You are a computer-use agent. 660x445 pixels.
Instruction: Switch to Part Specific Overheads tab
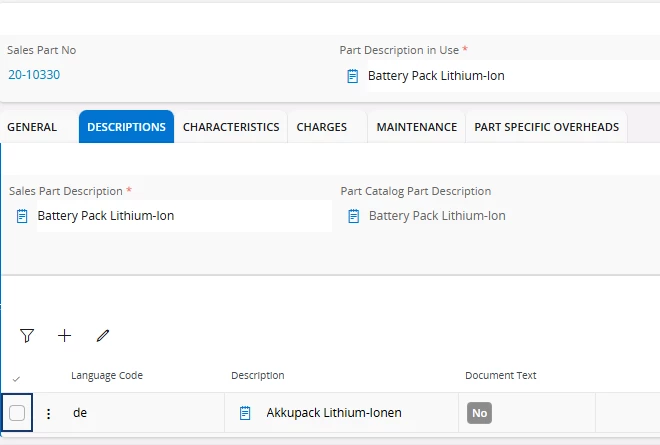546,127
